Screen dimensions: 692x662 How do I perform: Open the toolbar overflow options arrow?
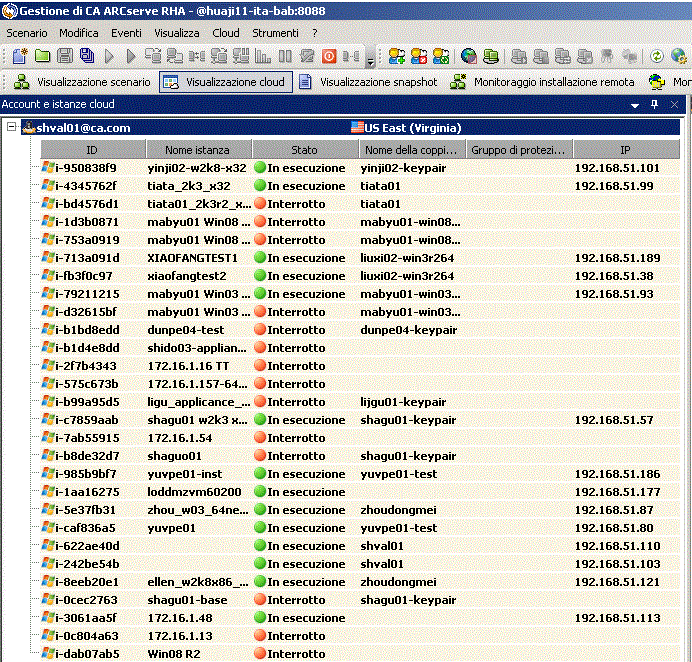pyautogui.click(x=370, y=58)
